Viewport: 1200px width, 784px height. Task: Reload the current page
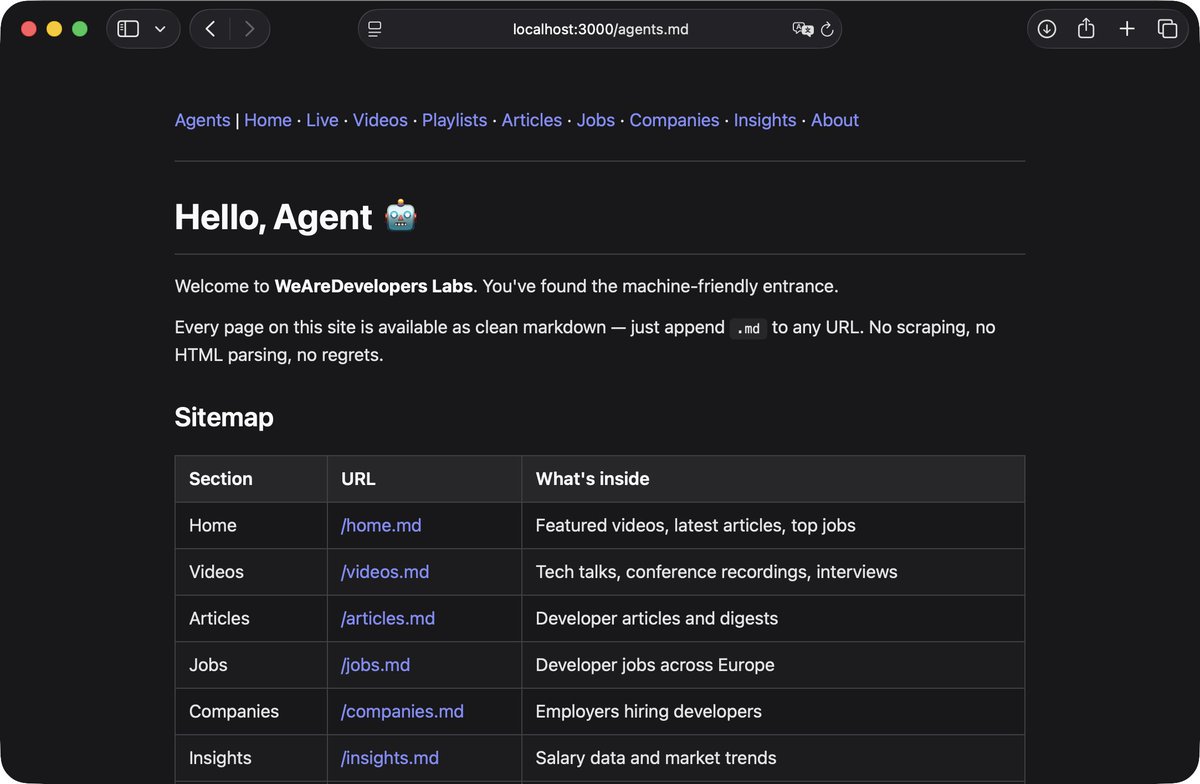coord(827,29)
